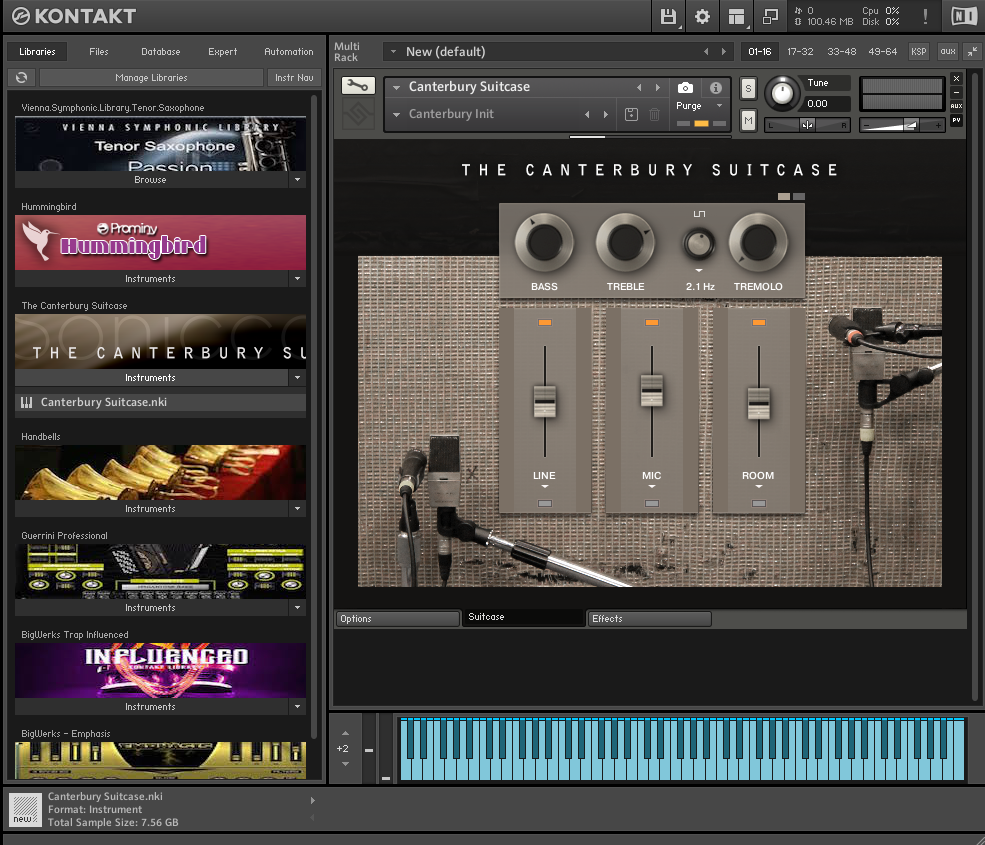This screenshot has height=845, width=985.
Task: Click Browse under the Tenor Saxophone library
Action: pos(150,180)
